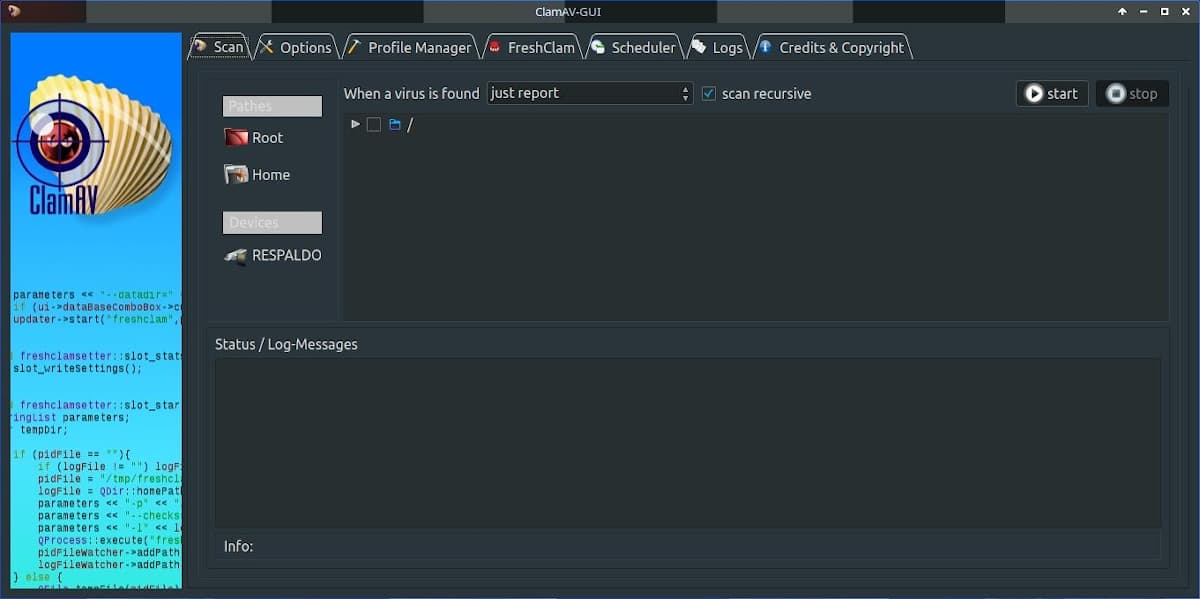
Task: Click the Home folder icon in Pathes
Action: [x=236, y=175]
